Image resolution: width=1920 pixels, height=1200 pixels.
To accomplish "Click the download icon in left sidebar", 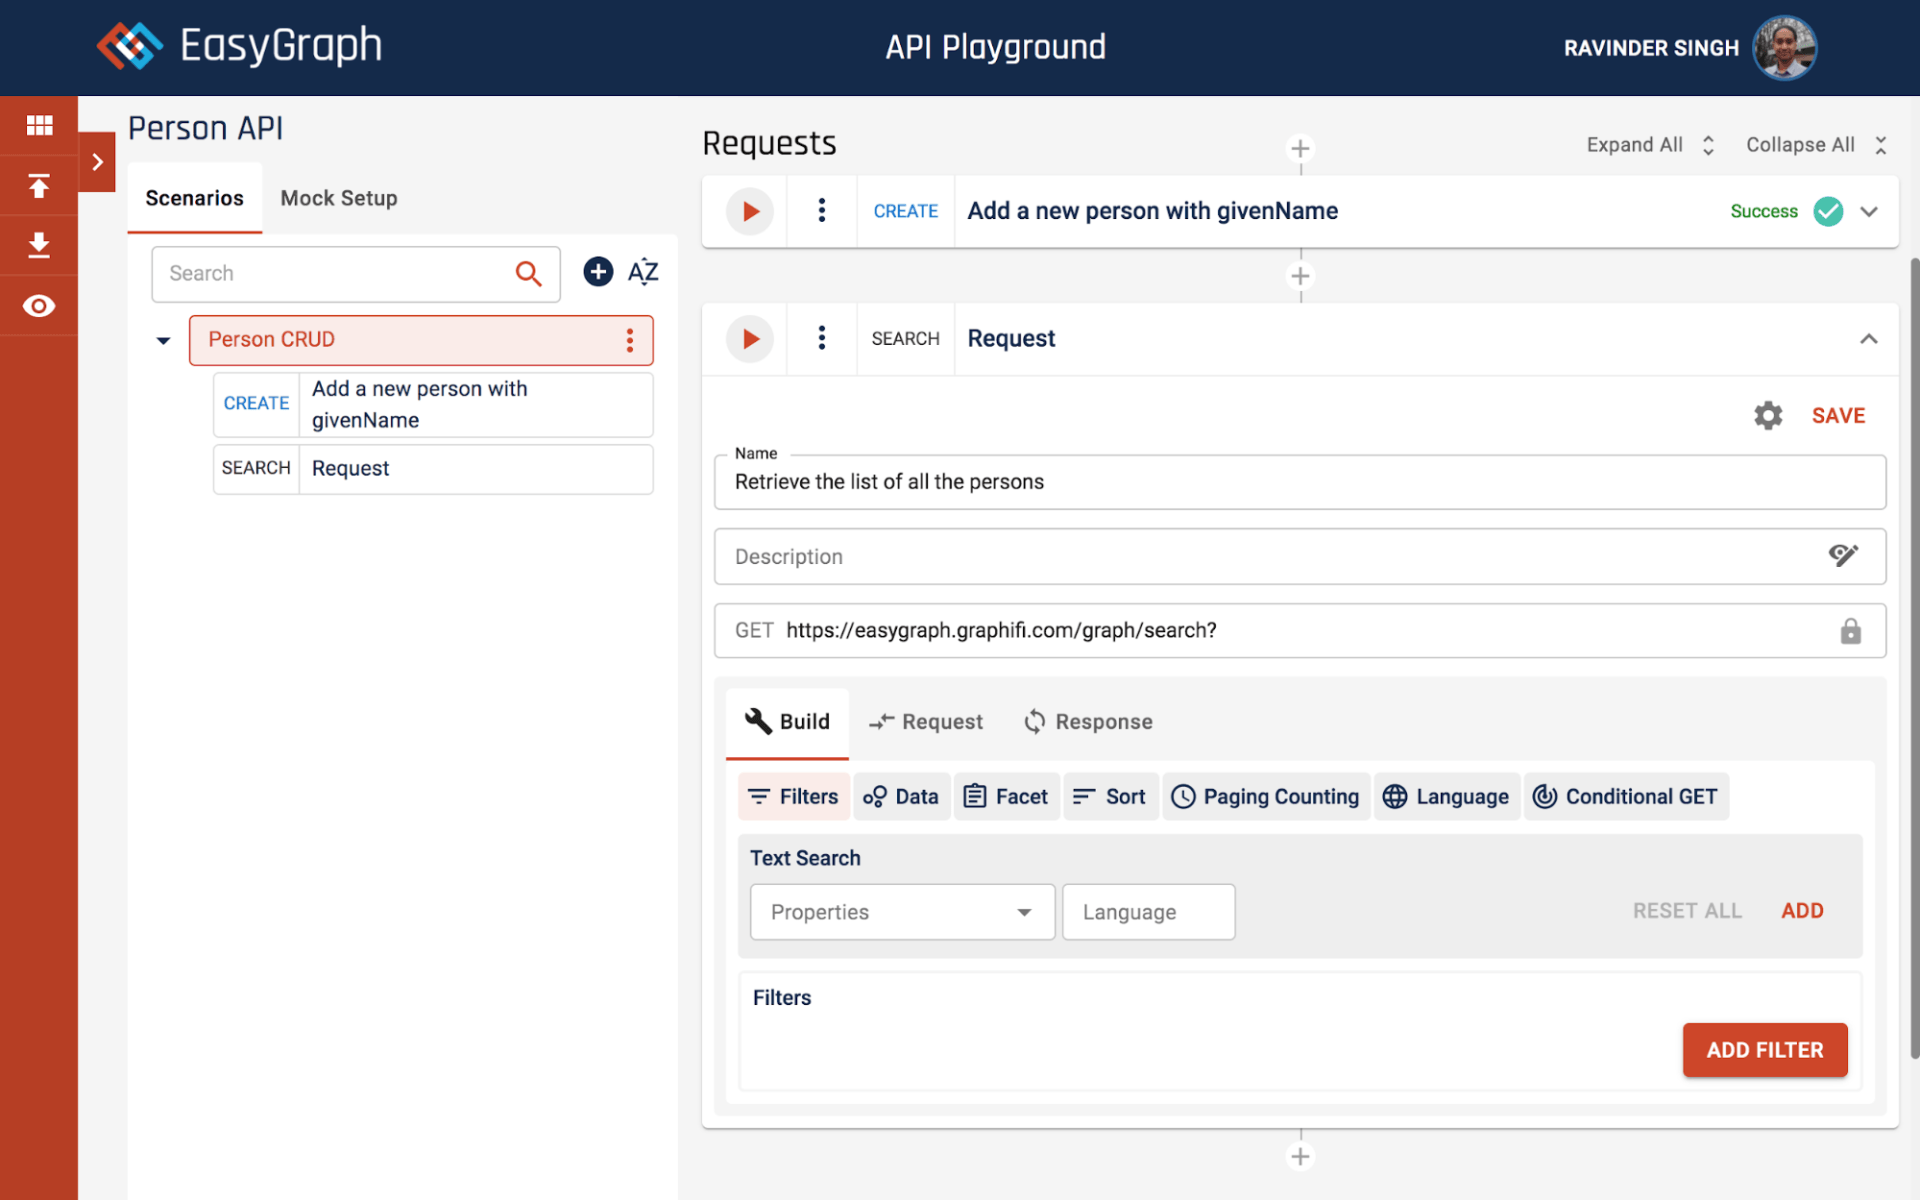I will tap(39, 245).
